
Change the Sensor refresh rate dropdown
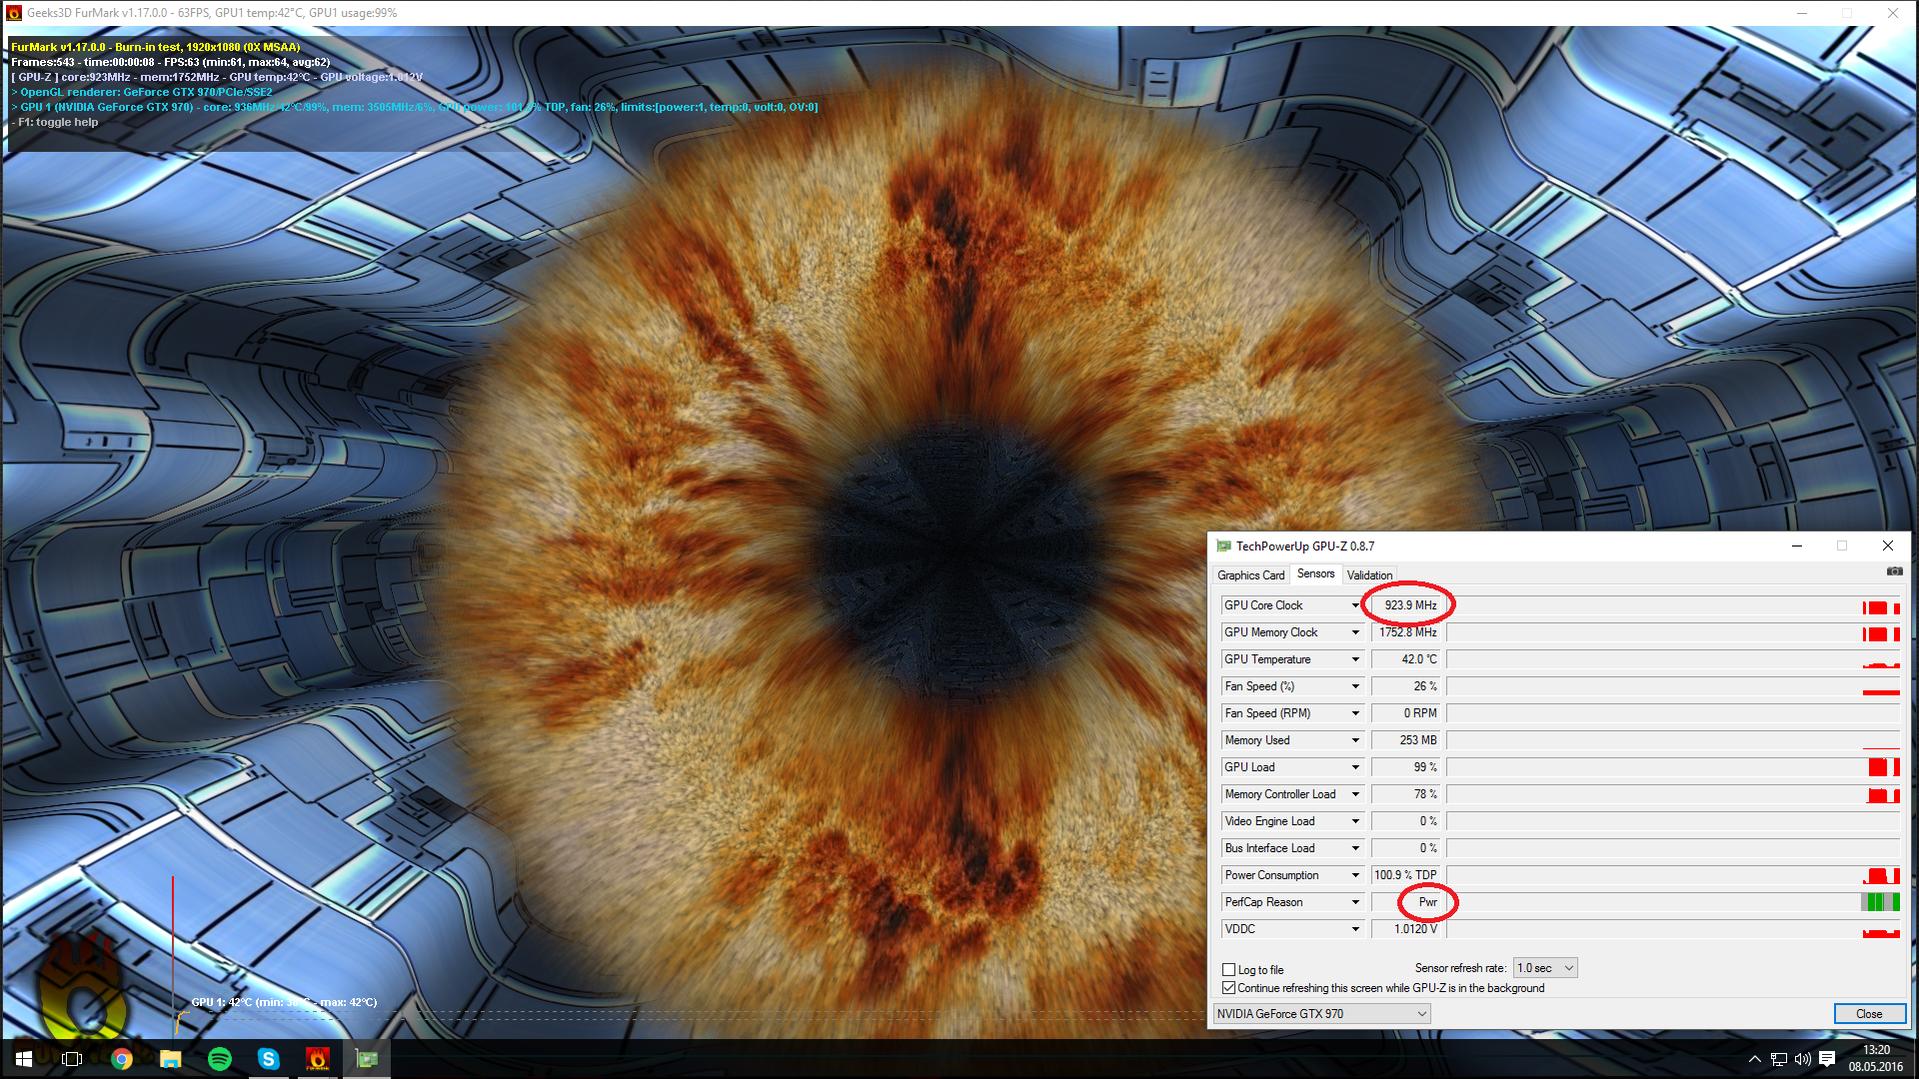coord(1545,968)
